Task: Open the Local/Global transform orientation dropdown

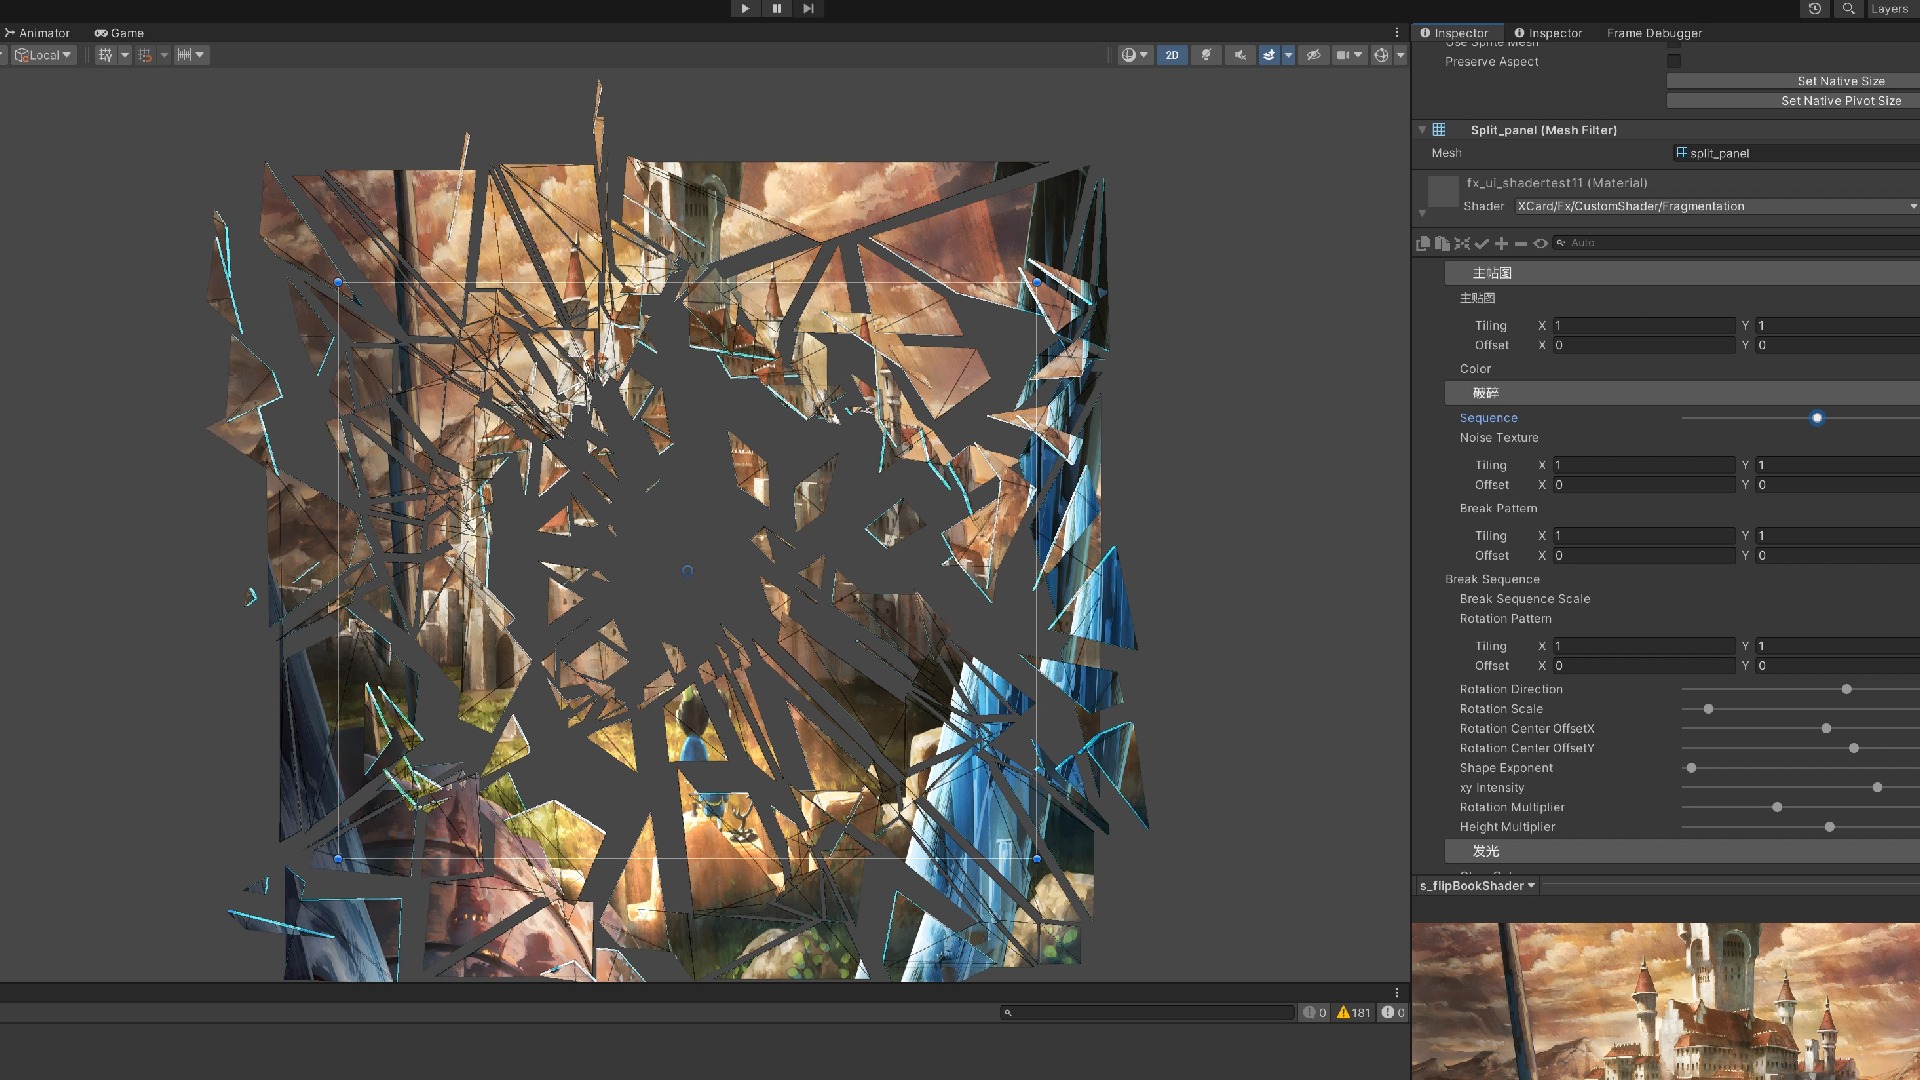Action: (x=42, y=55)
